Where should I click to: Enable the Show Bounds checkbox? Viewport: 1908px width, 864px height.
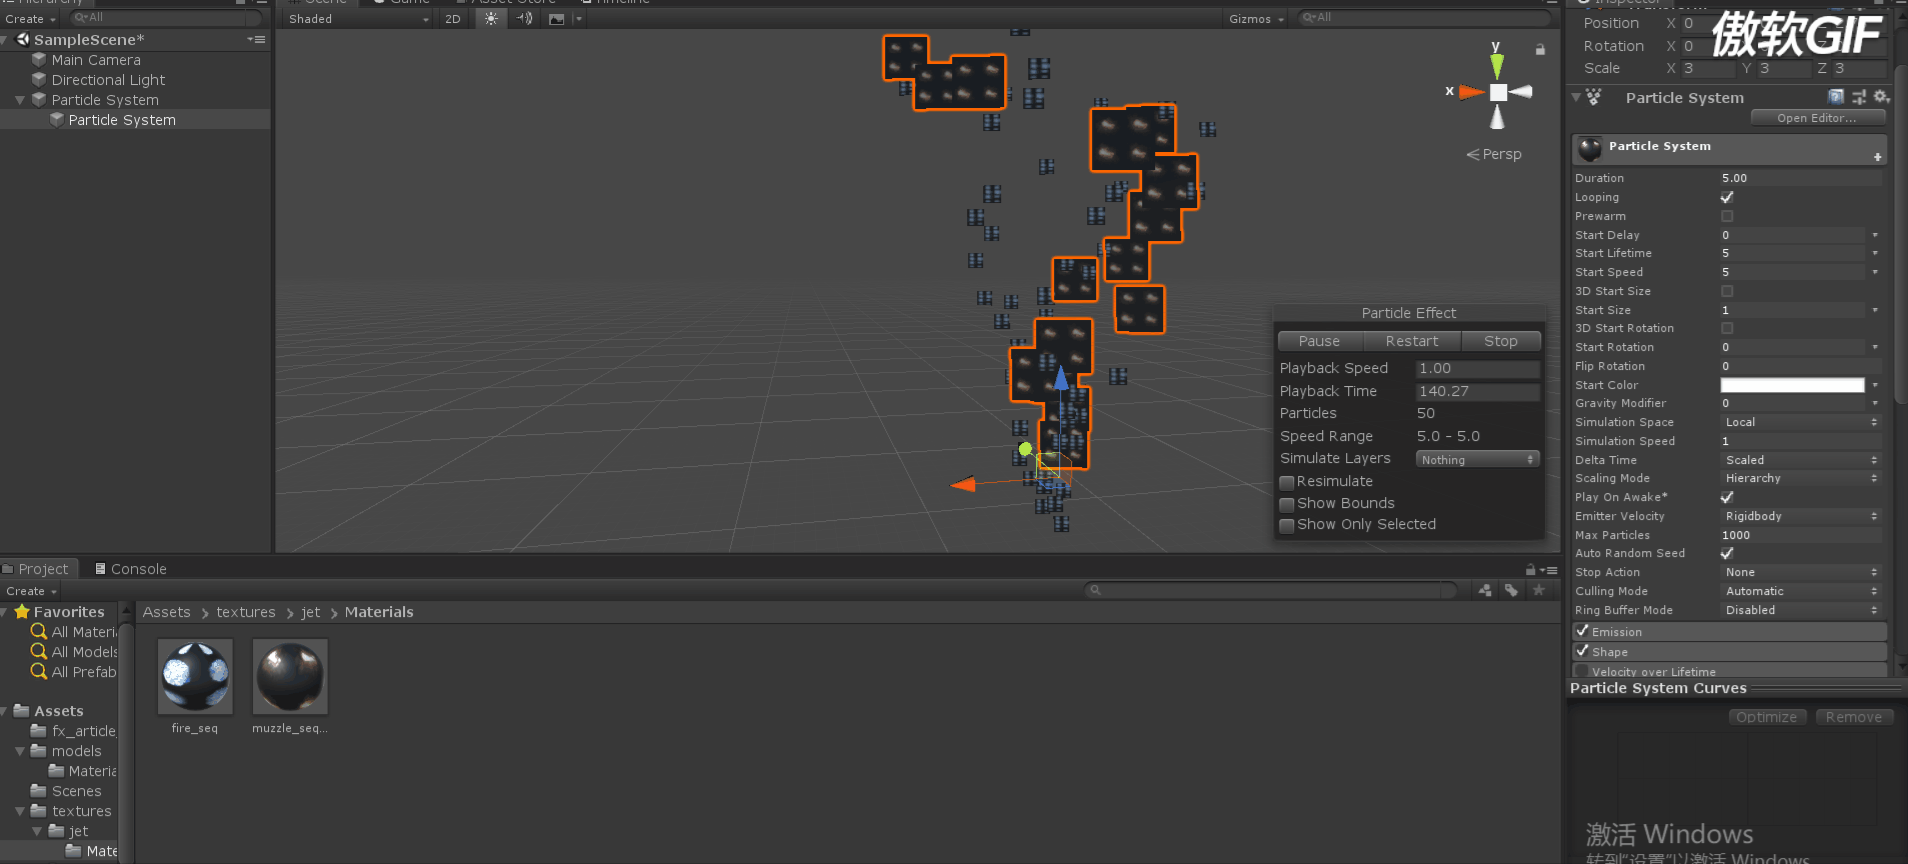(x=1287, y=504)
